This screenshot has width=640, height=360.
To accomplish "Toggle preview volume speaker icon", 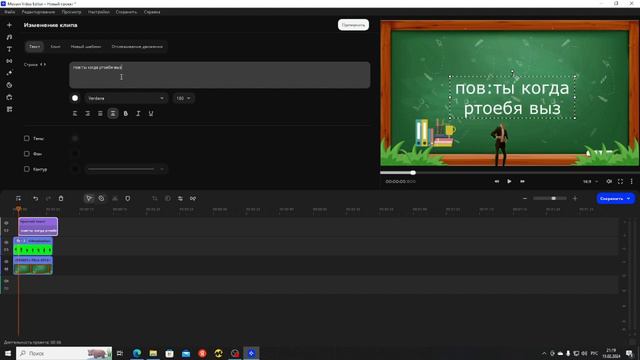I will click(x=609, y=181).
